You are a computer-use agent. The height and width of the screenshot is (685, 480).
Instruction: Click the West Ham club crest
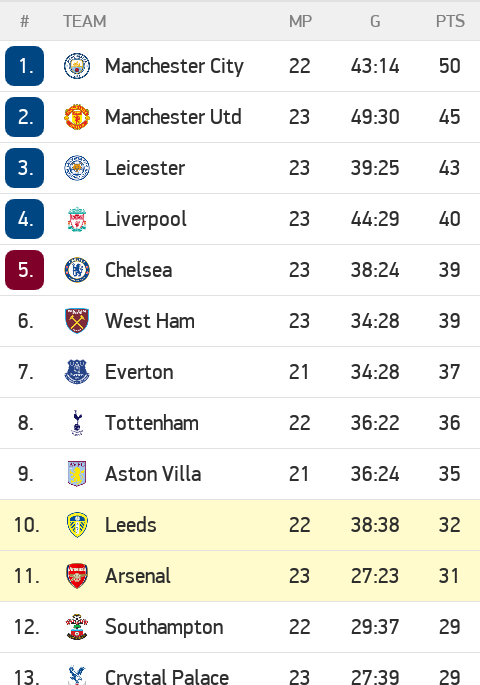[x=77, y=321]
